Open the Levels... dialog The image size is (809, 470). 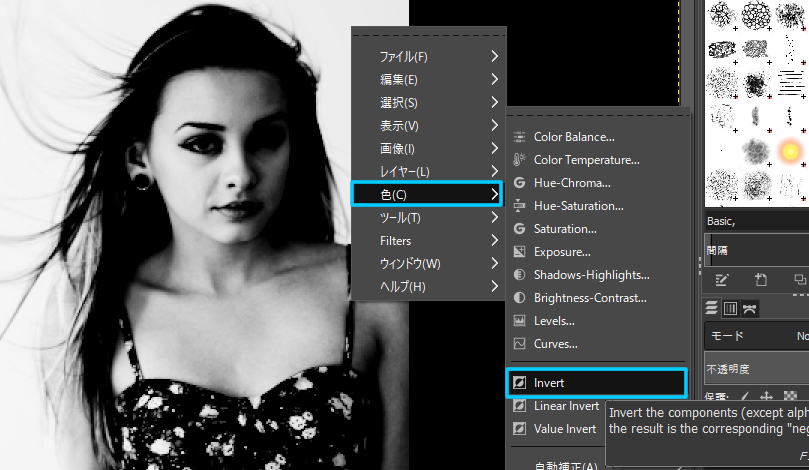[598, 321]
